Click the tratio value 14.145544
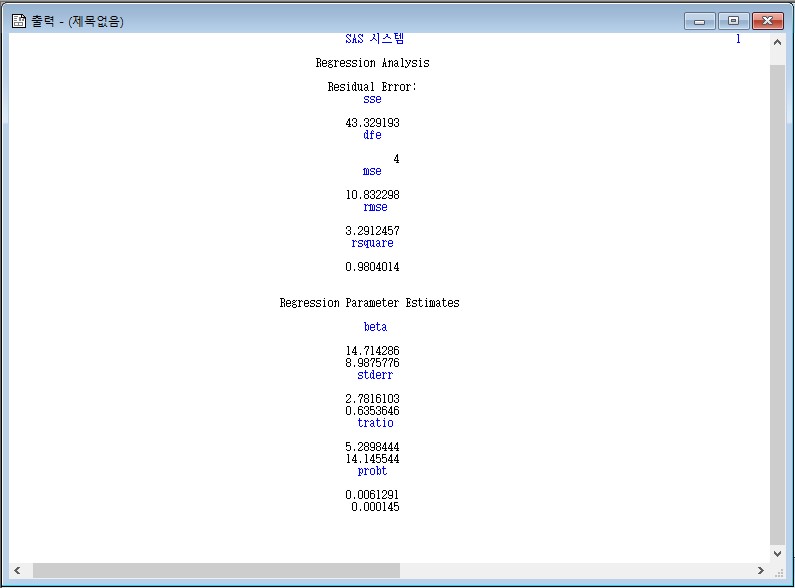 click(x=372, y=459)
